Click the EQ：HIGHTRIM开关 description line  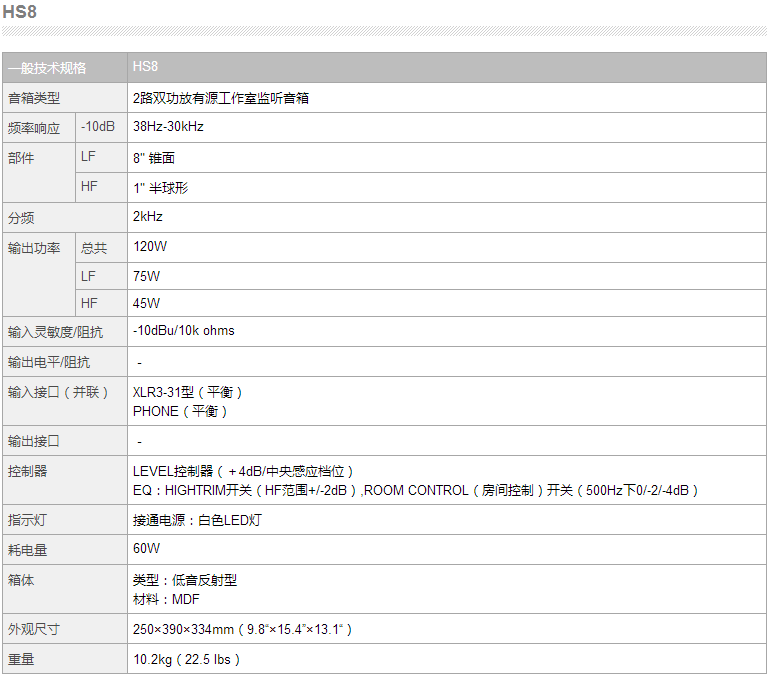point(416,490)
